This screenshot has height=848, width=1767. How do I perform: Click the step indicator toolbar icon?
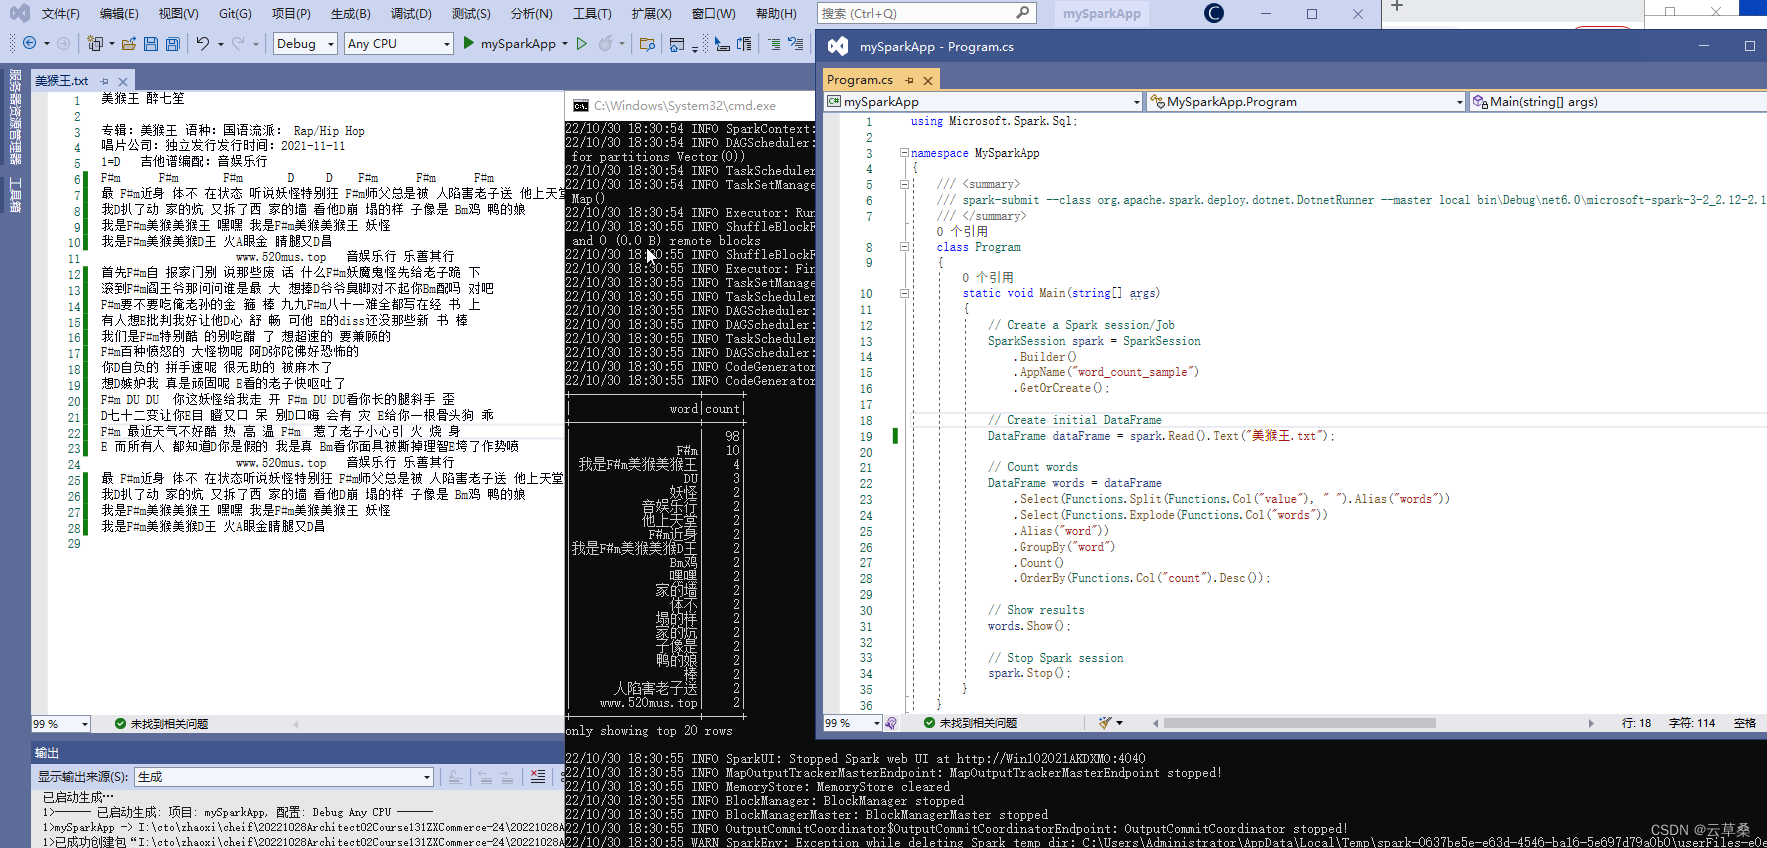(x=744, y=43)
